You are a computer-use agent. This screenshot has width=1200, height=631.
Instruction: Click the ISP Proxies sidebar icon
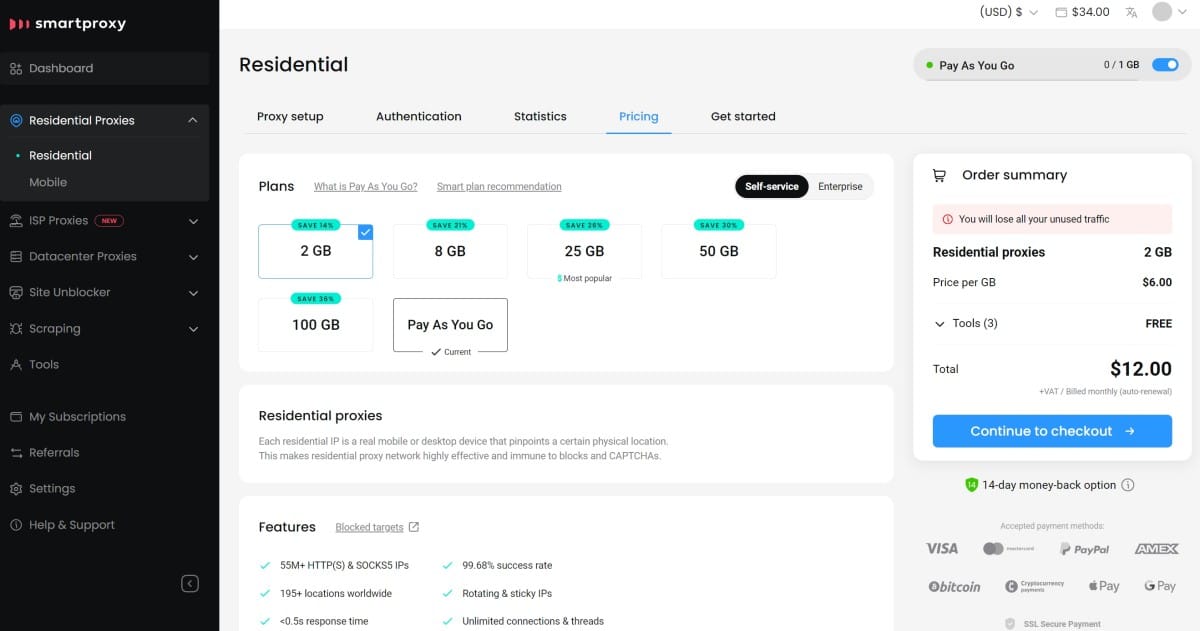coord(16,220)
